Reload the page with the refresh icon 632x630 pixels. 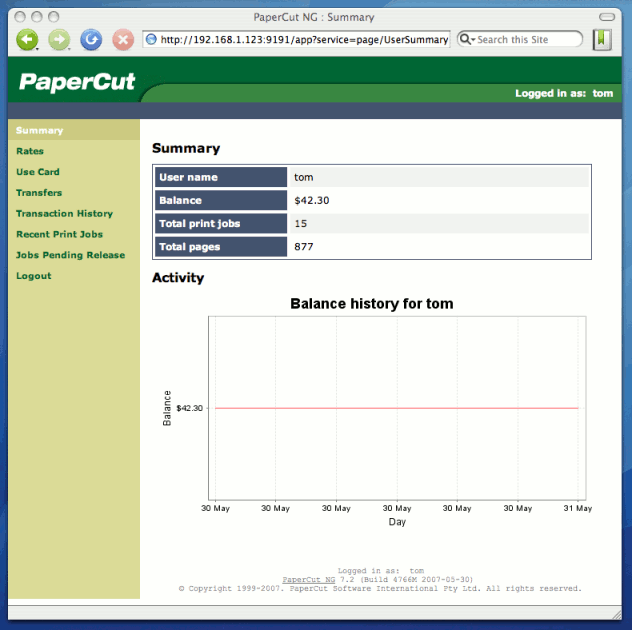click(91, 40)
